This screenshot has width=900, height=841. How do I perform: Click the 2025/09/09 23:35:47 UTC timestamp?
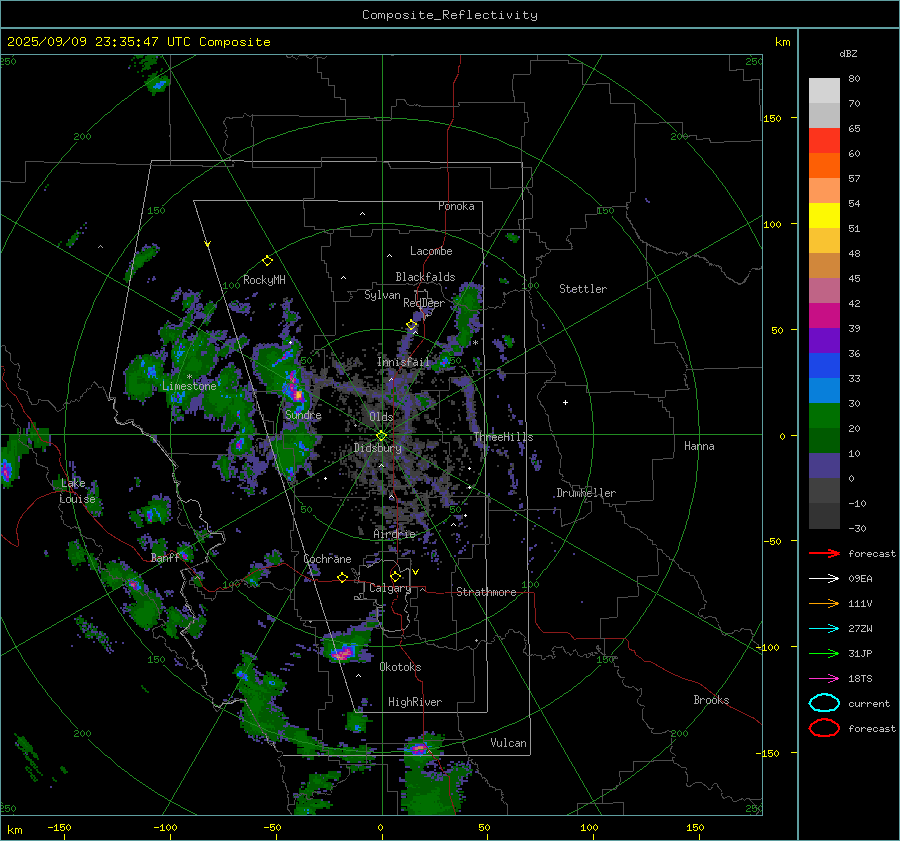(99, 42)
